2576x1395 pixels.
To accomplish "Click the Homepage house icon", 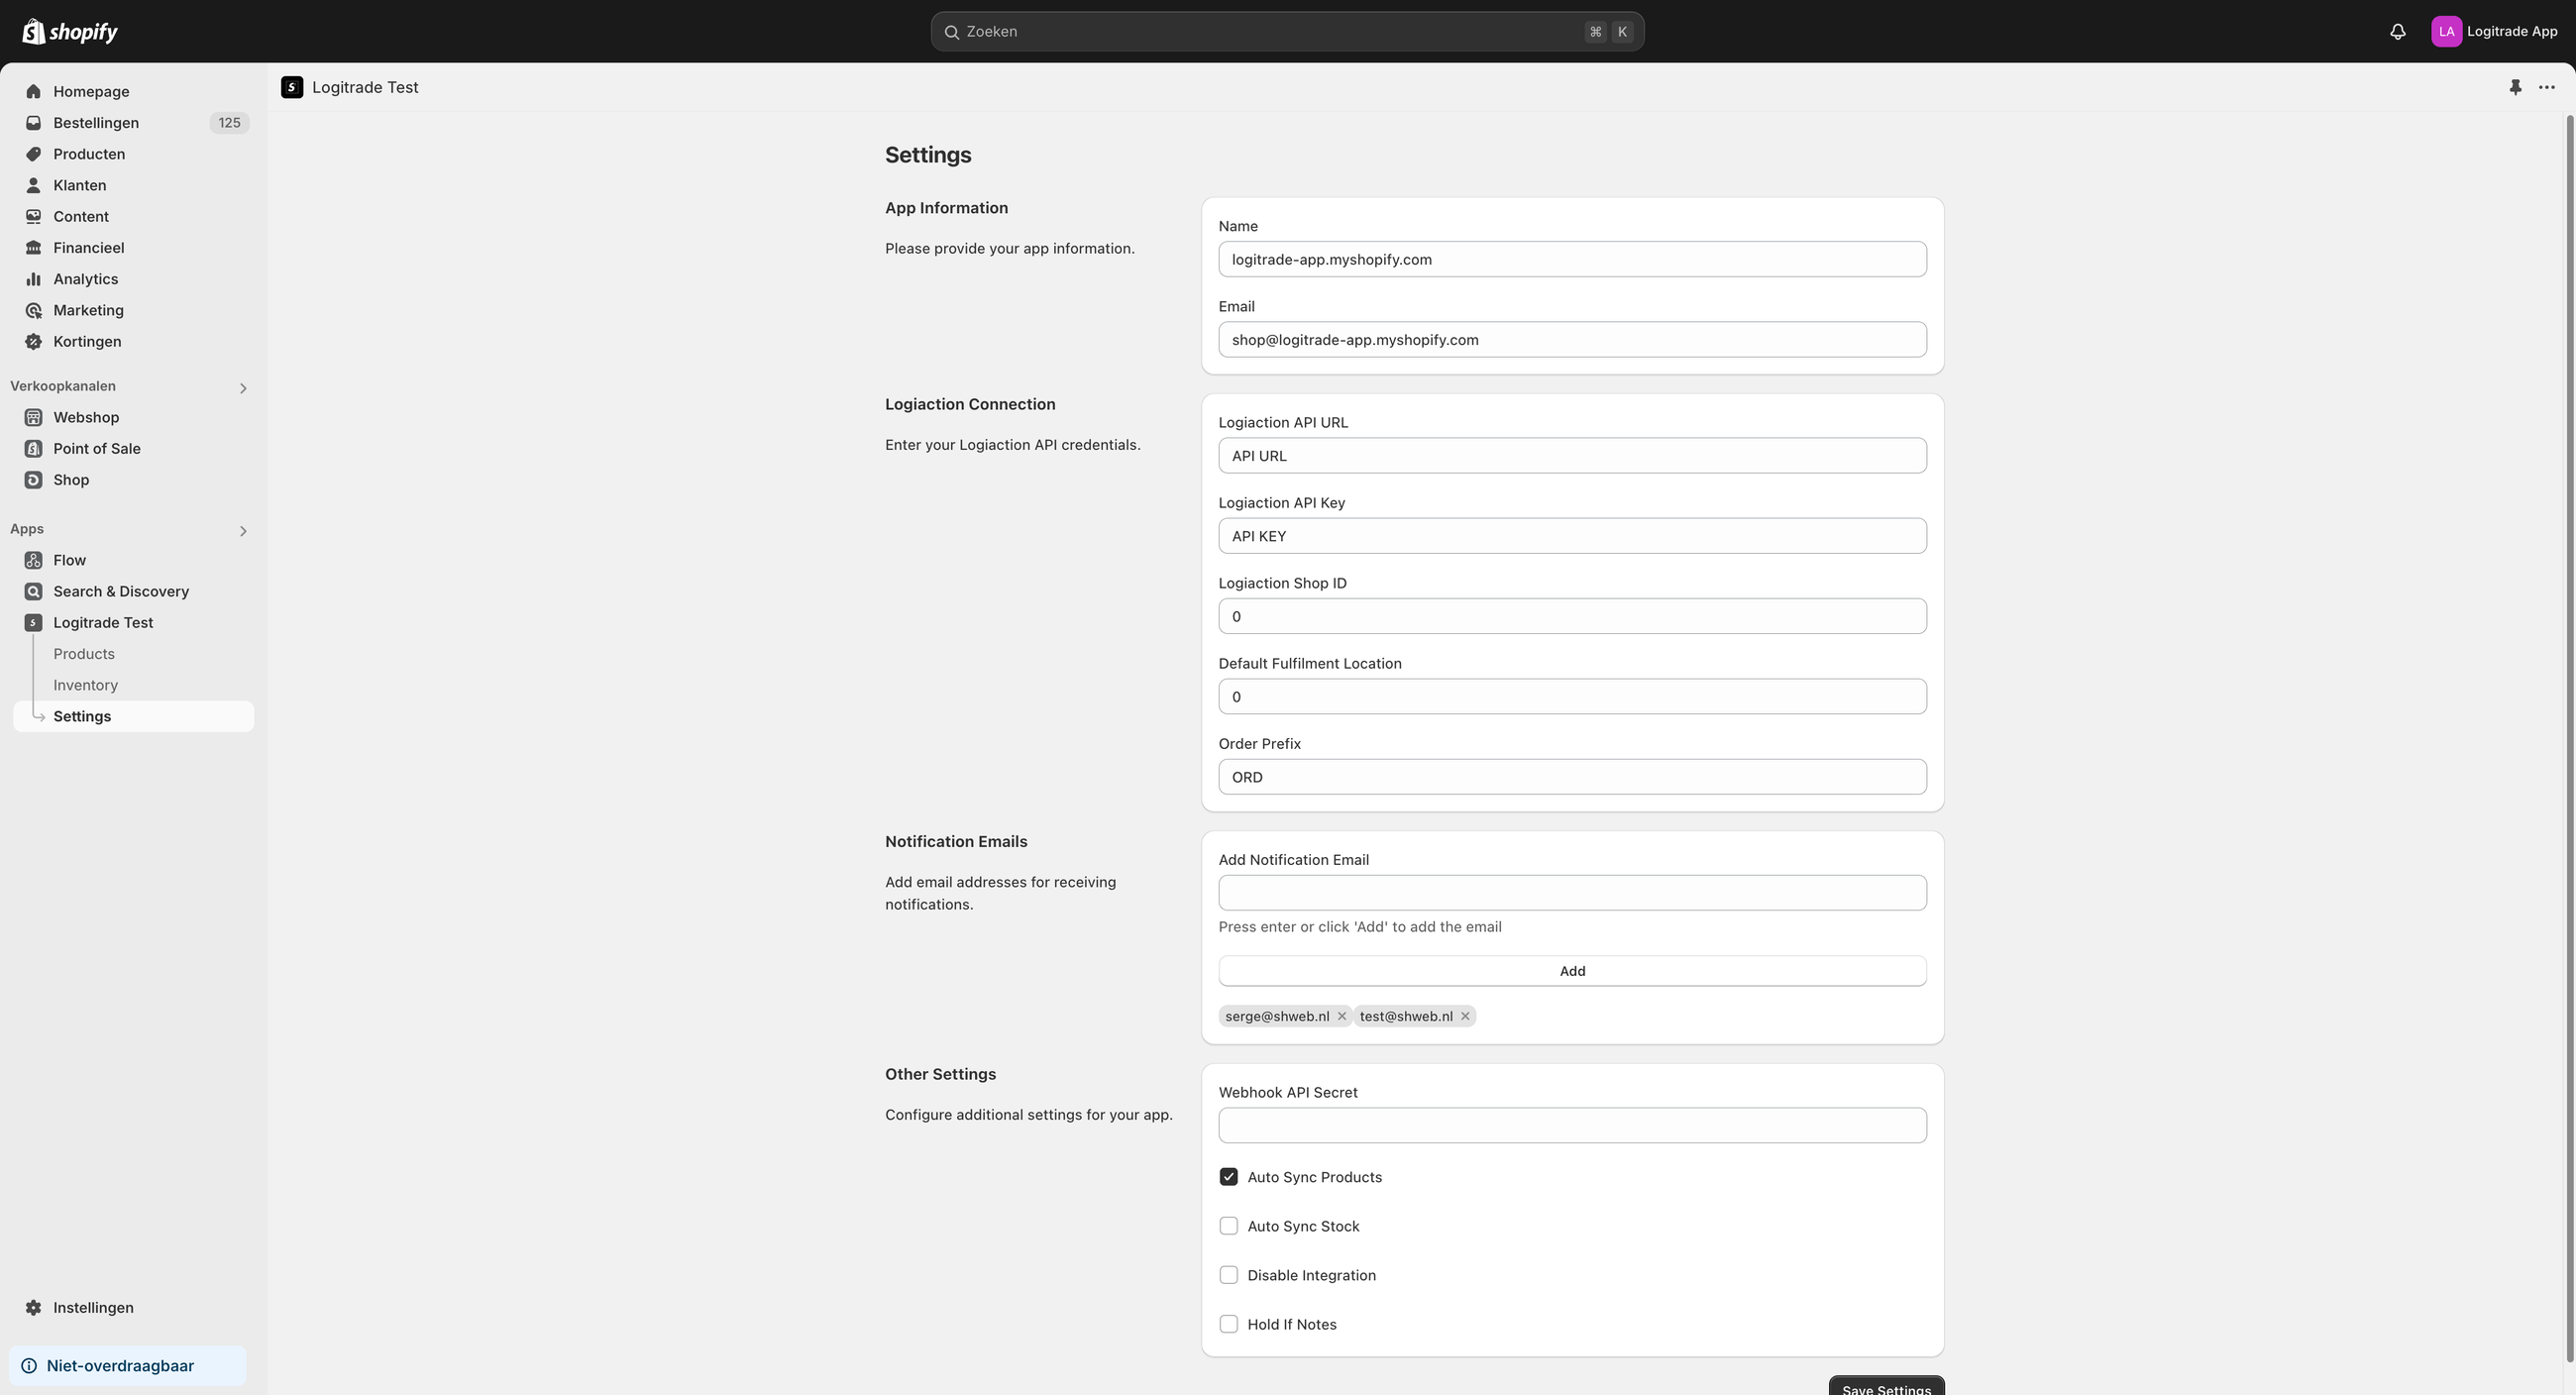I will pos(33,92).
